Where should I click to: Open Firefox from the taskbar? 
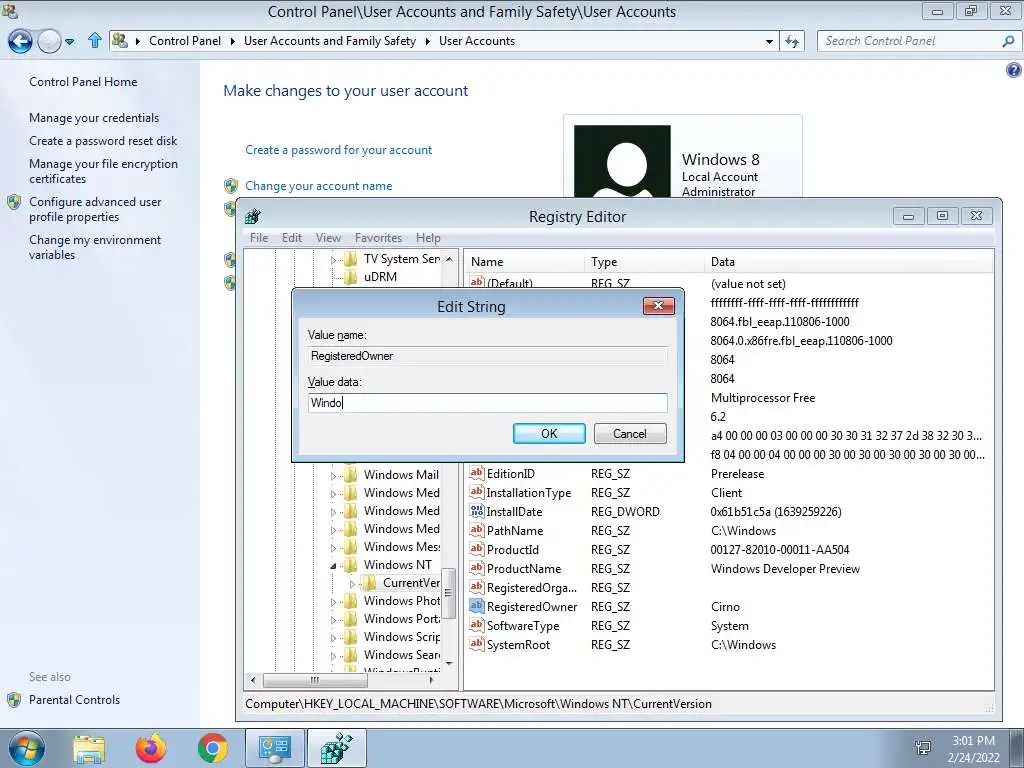[x=151, y=748]
